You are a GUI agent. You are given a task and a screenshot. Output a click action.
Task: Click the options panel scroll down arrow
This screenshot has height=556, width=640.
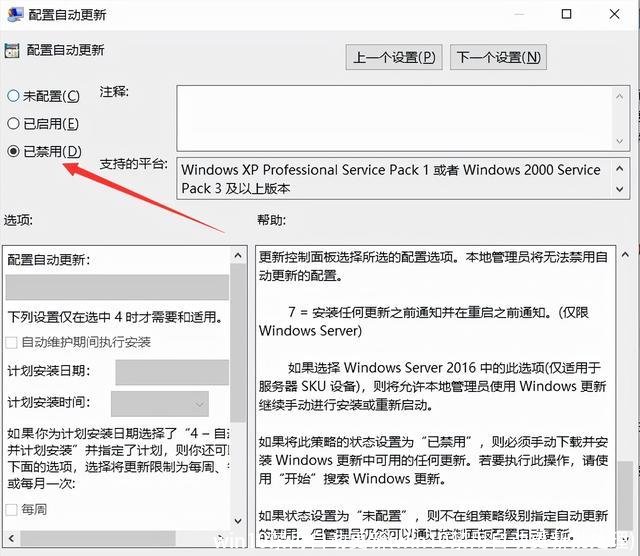click(x=238, y=521)
